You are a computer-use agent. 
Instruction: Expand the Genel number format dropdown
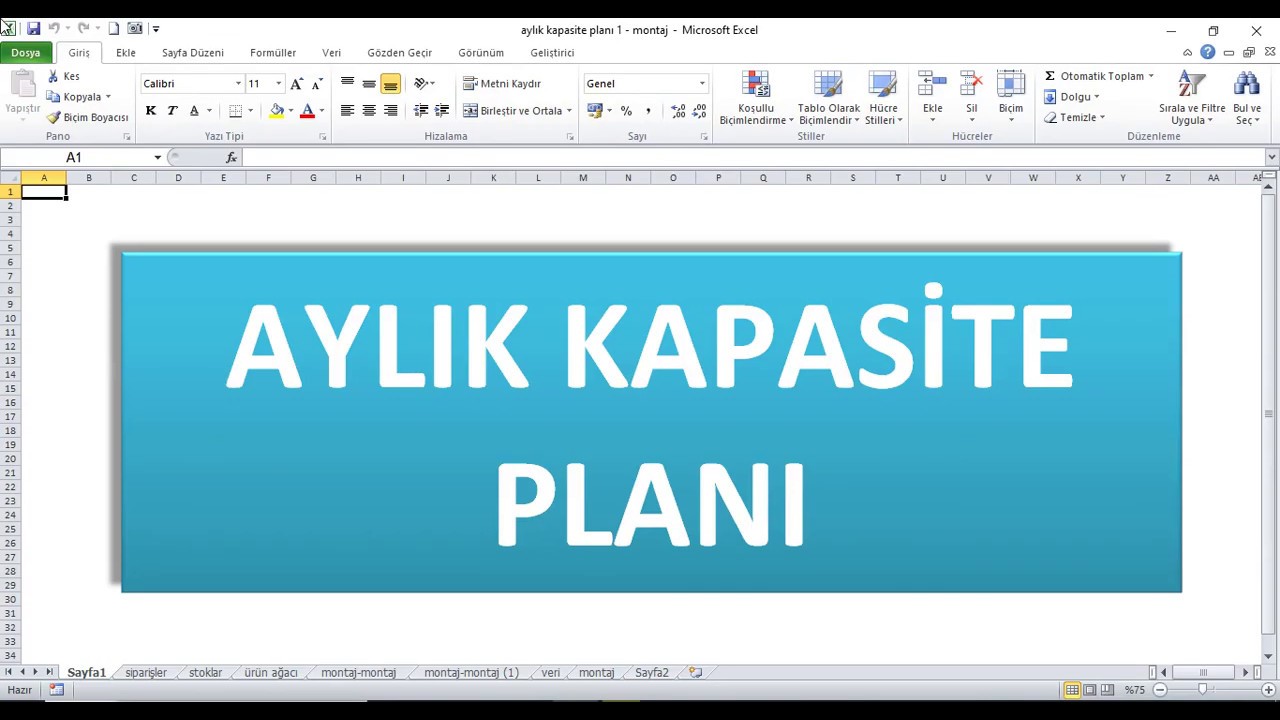(702, 84)
